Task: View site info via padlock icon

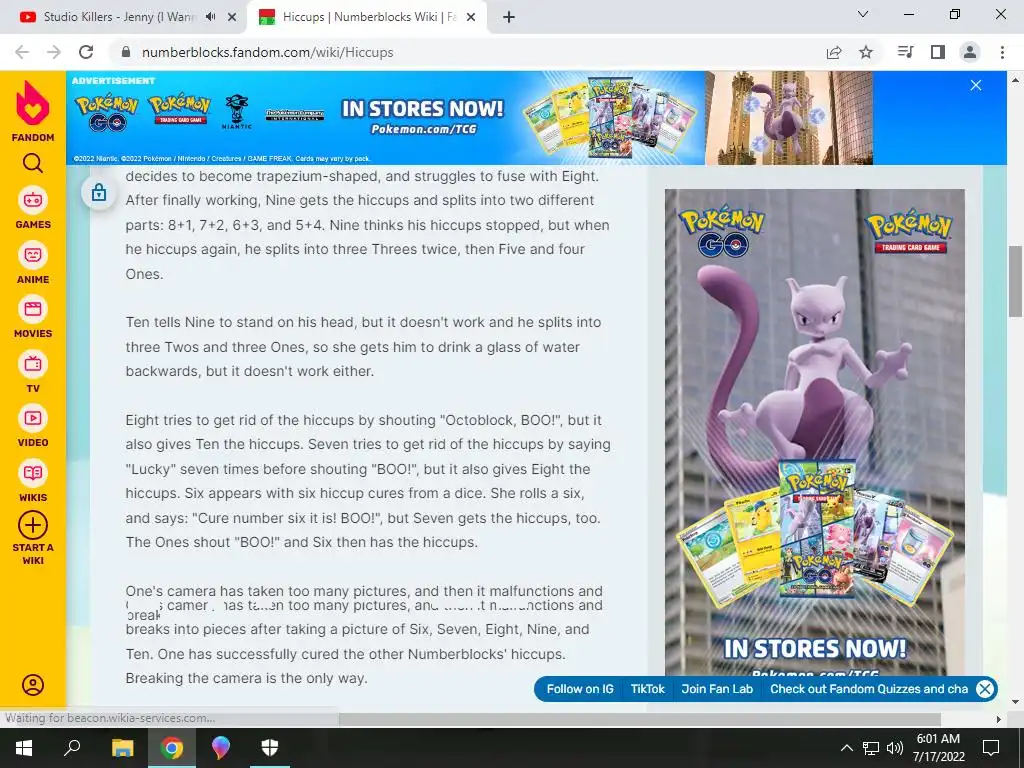Action: [x=126, y=52]
